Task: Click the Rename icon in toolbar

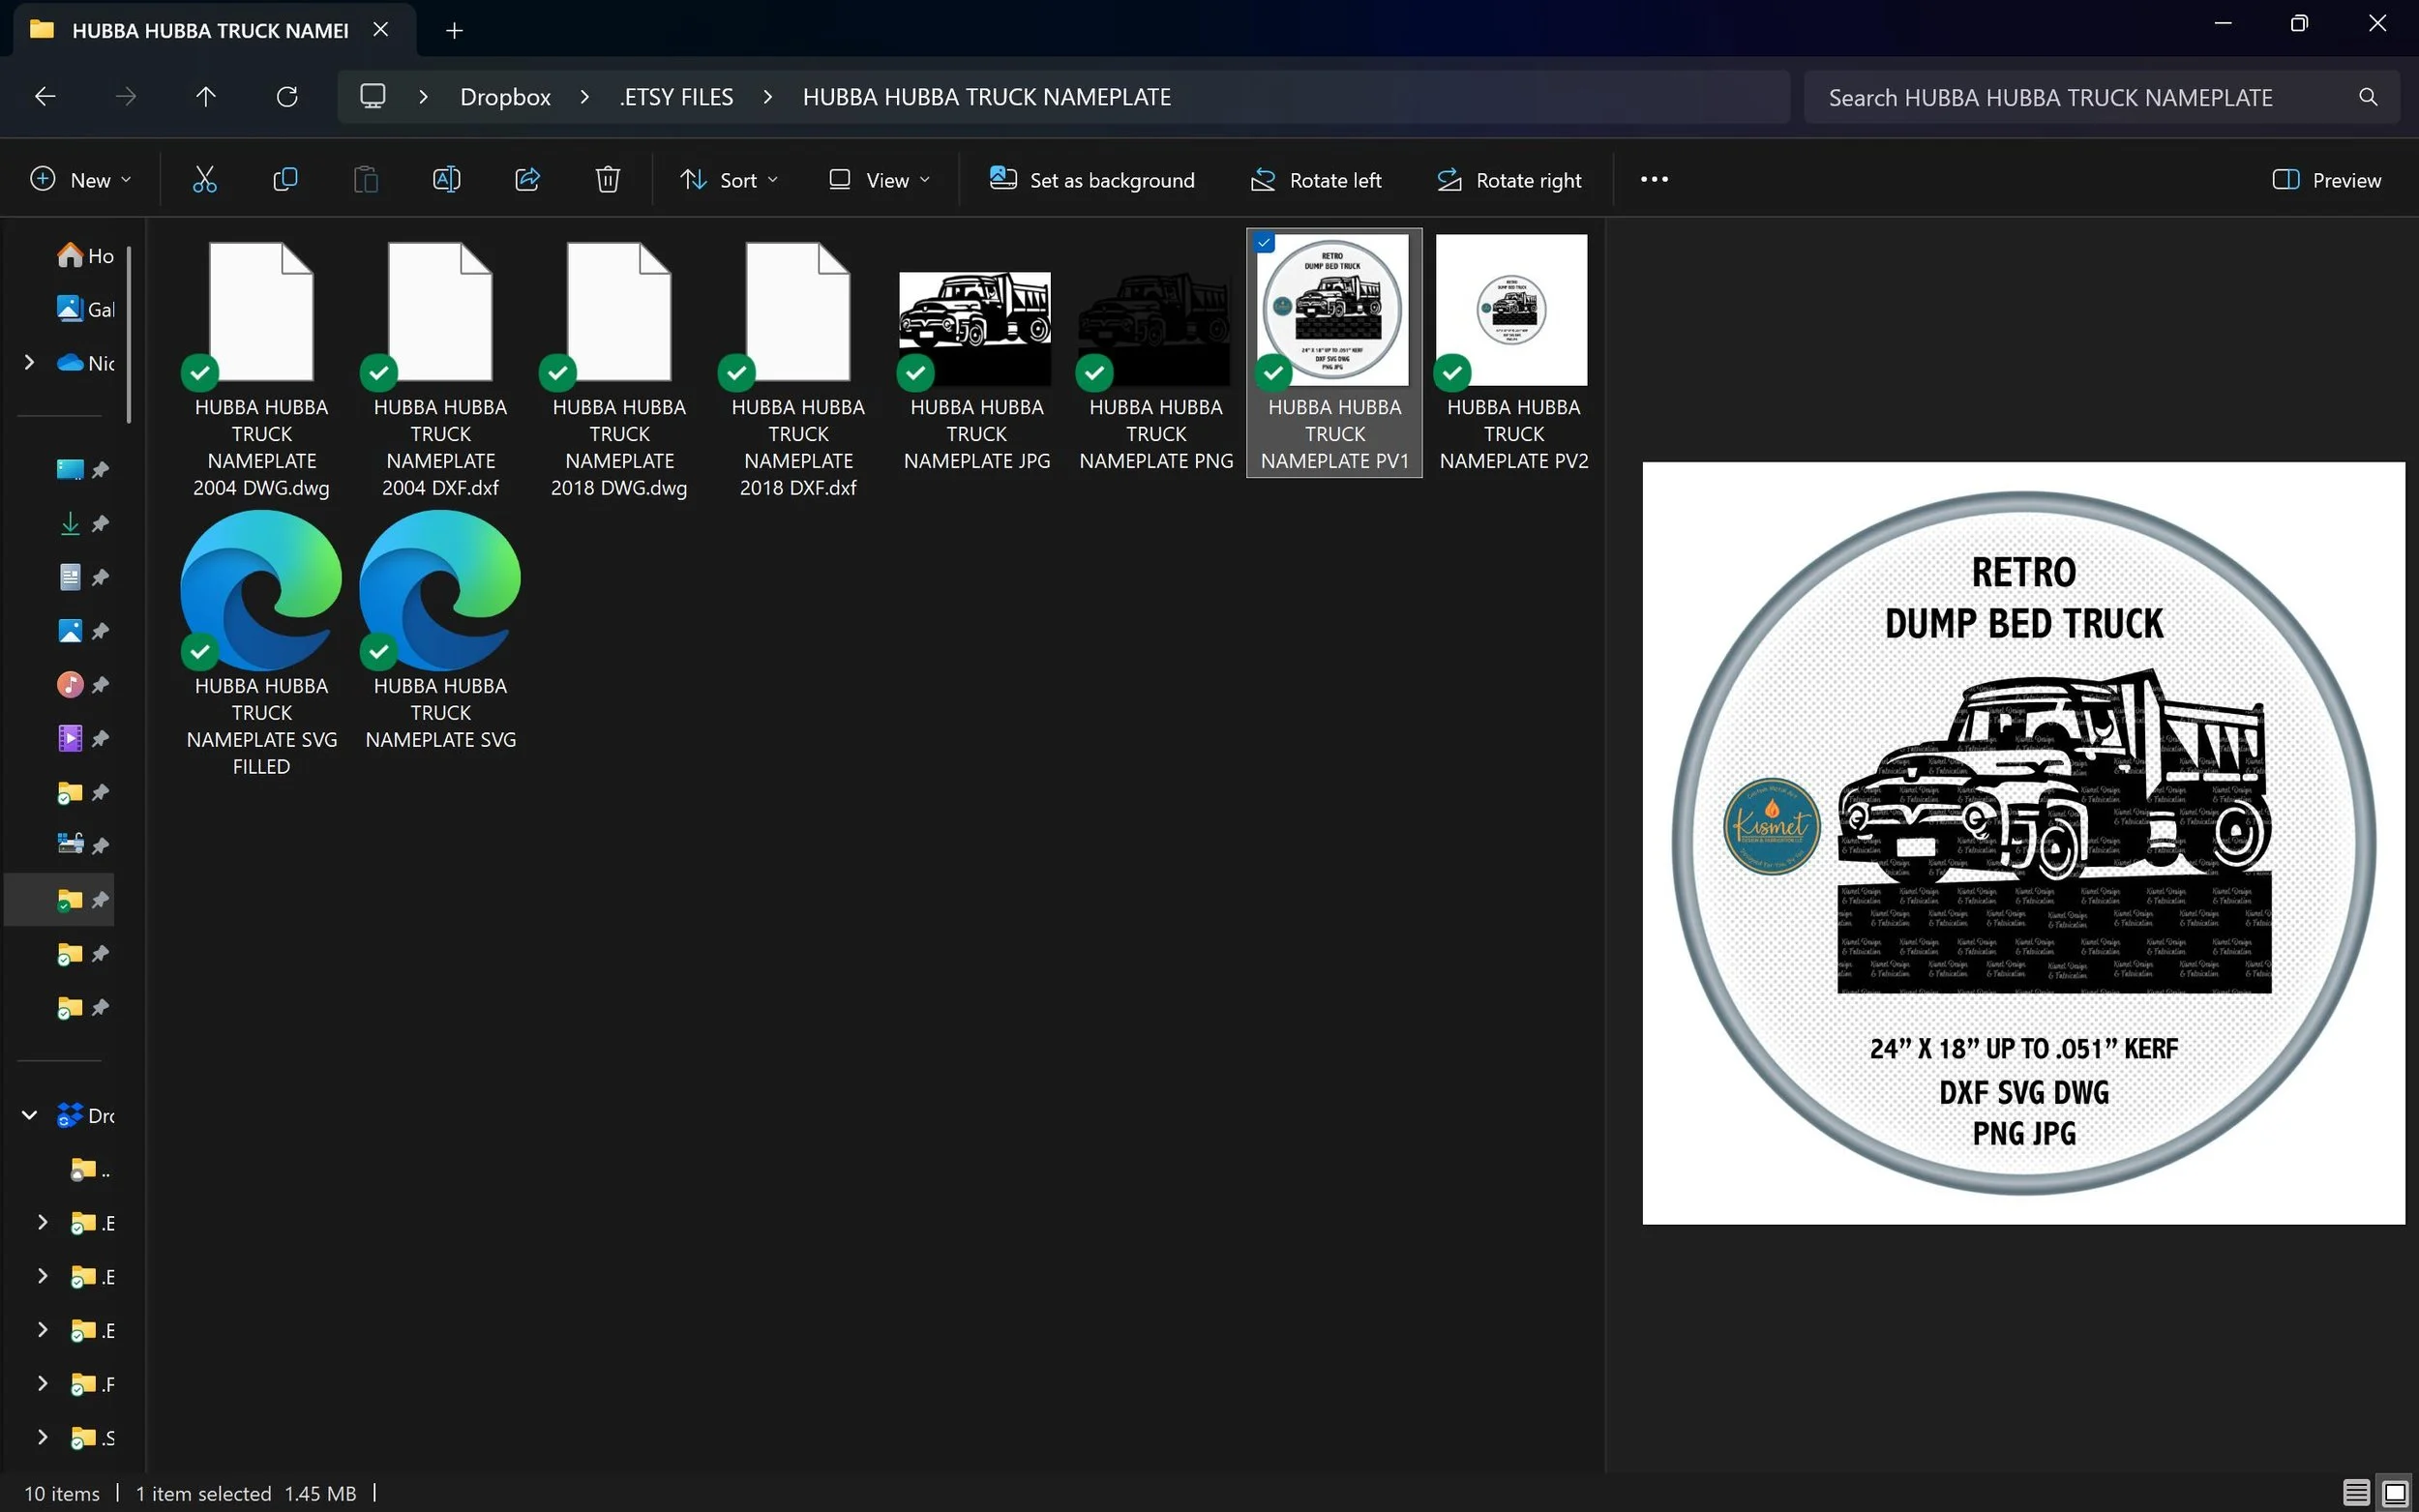Action: [x=446, y=180]
